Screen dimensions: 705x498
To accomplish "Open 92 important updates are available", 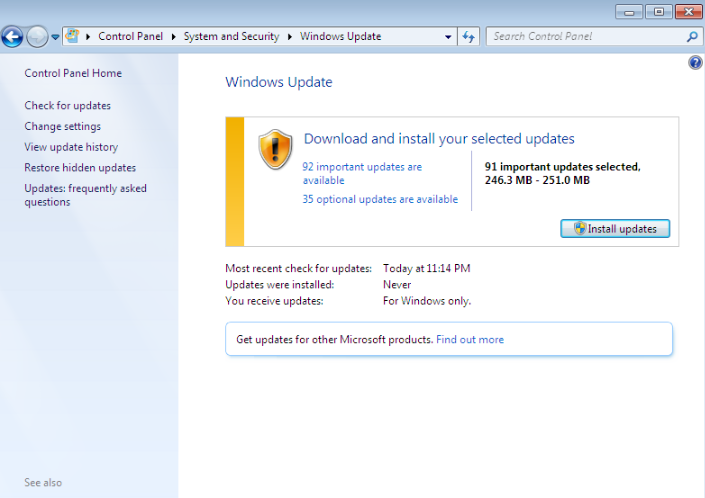I will [x=362, y=173].
